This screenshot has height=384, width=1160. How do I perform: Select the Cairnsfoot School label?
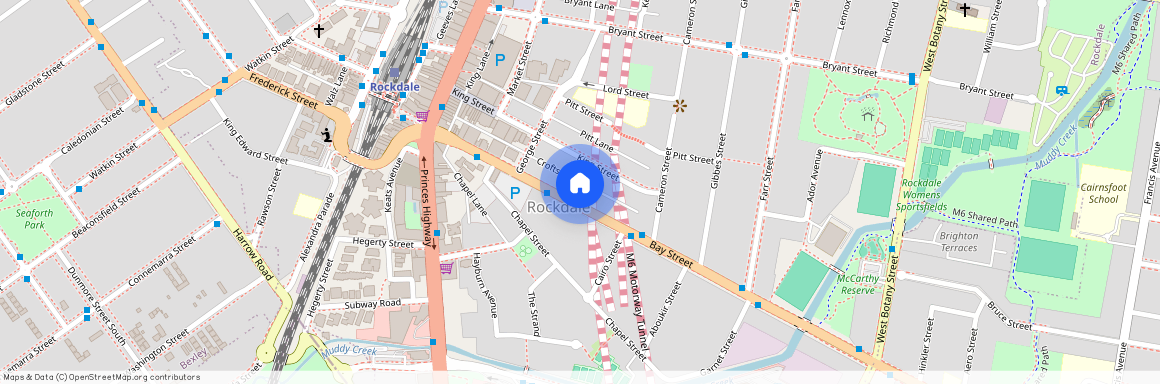1103,193
